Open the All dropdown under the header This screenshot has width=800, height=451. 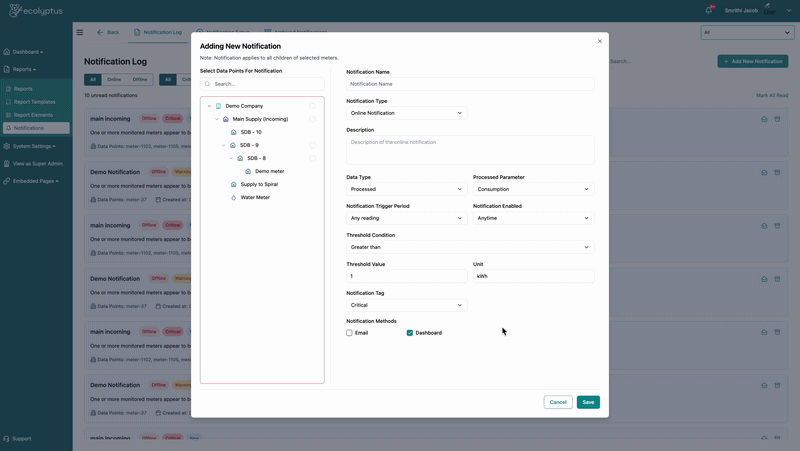pos(747,32)
